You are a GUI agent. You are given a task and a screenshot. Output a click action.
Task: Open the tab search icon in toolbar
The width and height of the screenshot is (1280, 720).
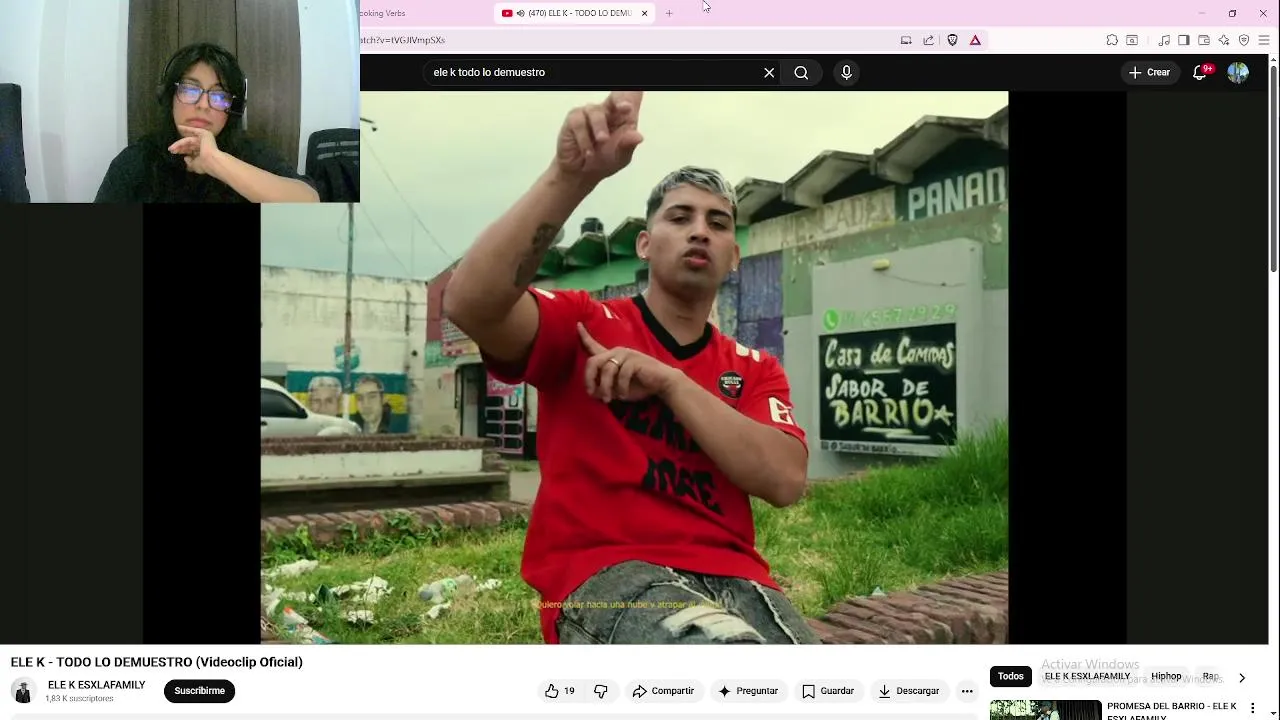pyautogui.click(x=1132, y=40)
